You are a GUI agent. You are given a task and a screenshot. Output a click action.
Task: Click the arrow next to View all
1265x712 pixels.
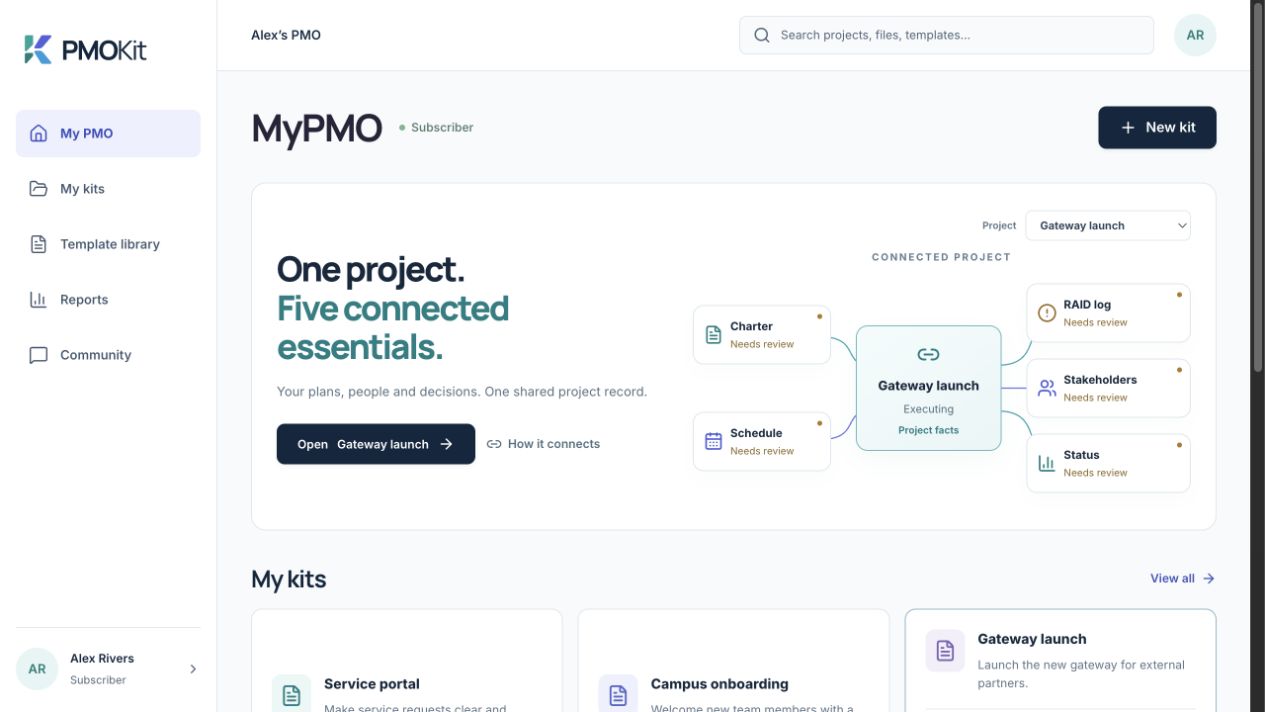[1208, 578]
